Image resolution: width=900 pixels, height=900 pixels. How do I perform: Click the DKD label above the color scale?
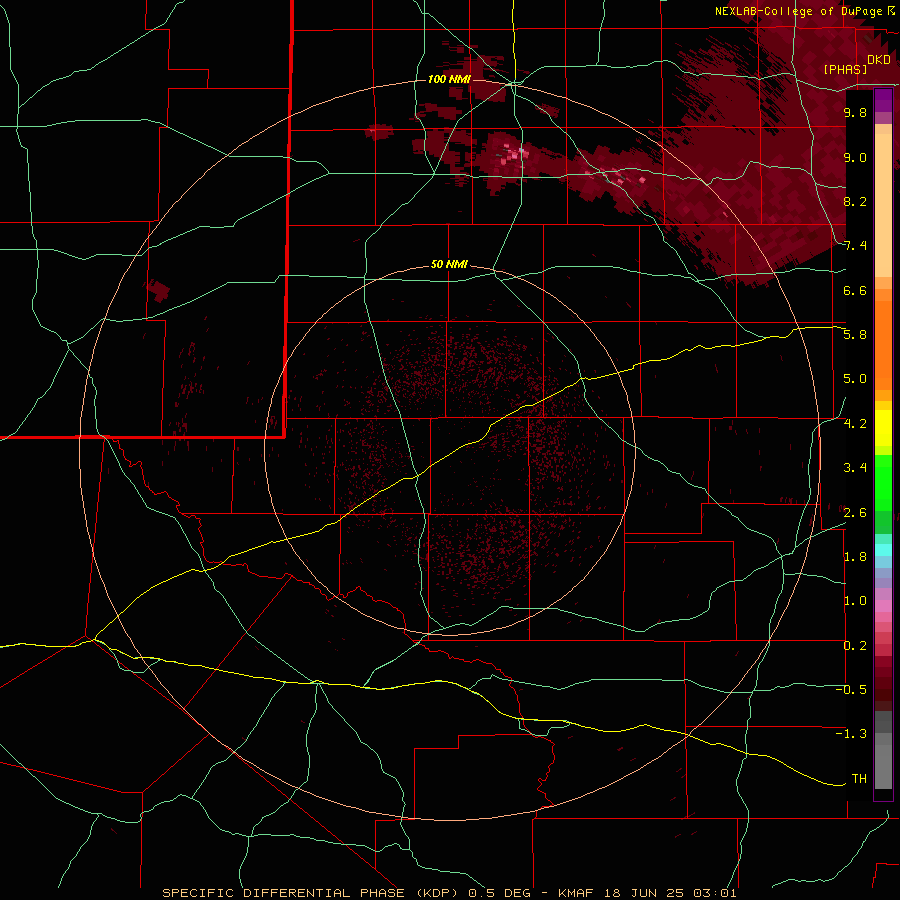879,60
